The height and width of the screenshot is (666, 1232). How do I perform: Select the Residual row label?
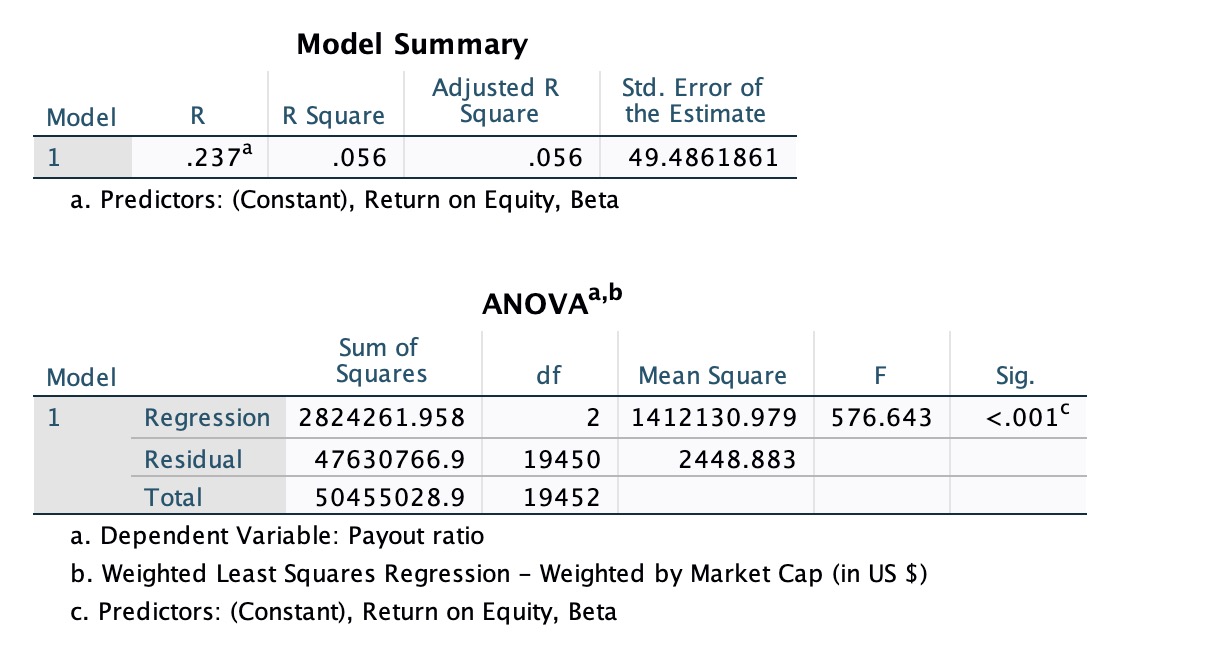click(x=194, y=459)
